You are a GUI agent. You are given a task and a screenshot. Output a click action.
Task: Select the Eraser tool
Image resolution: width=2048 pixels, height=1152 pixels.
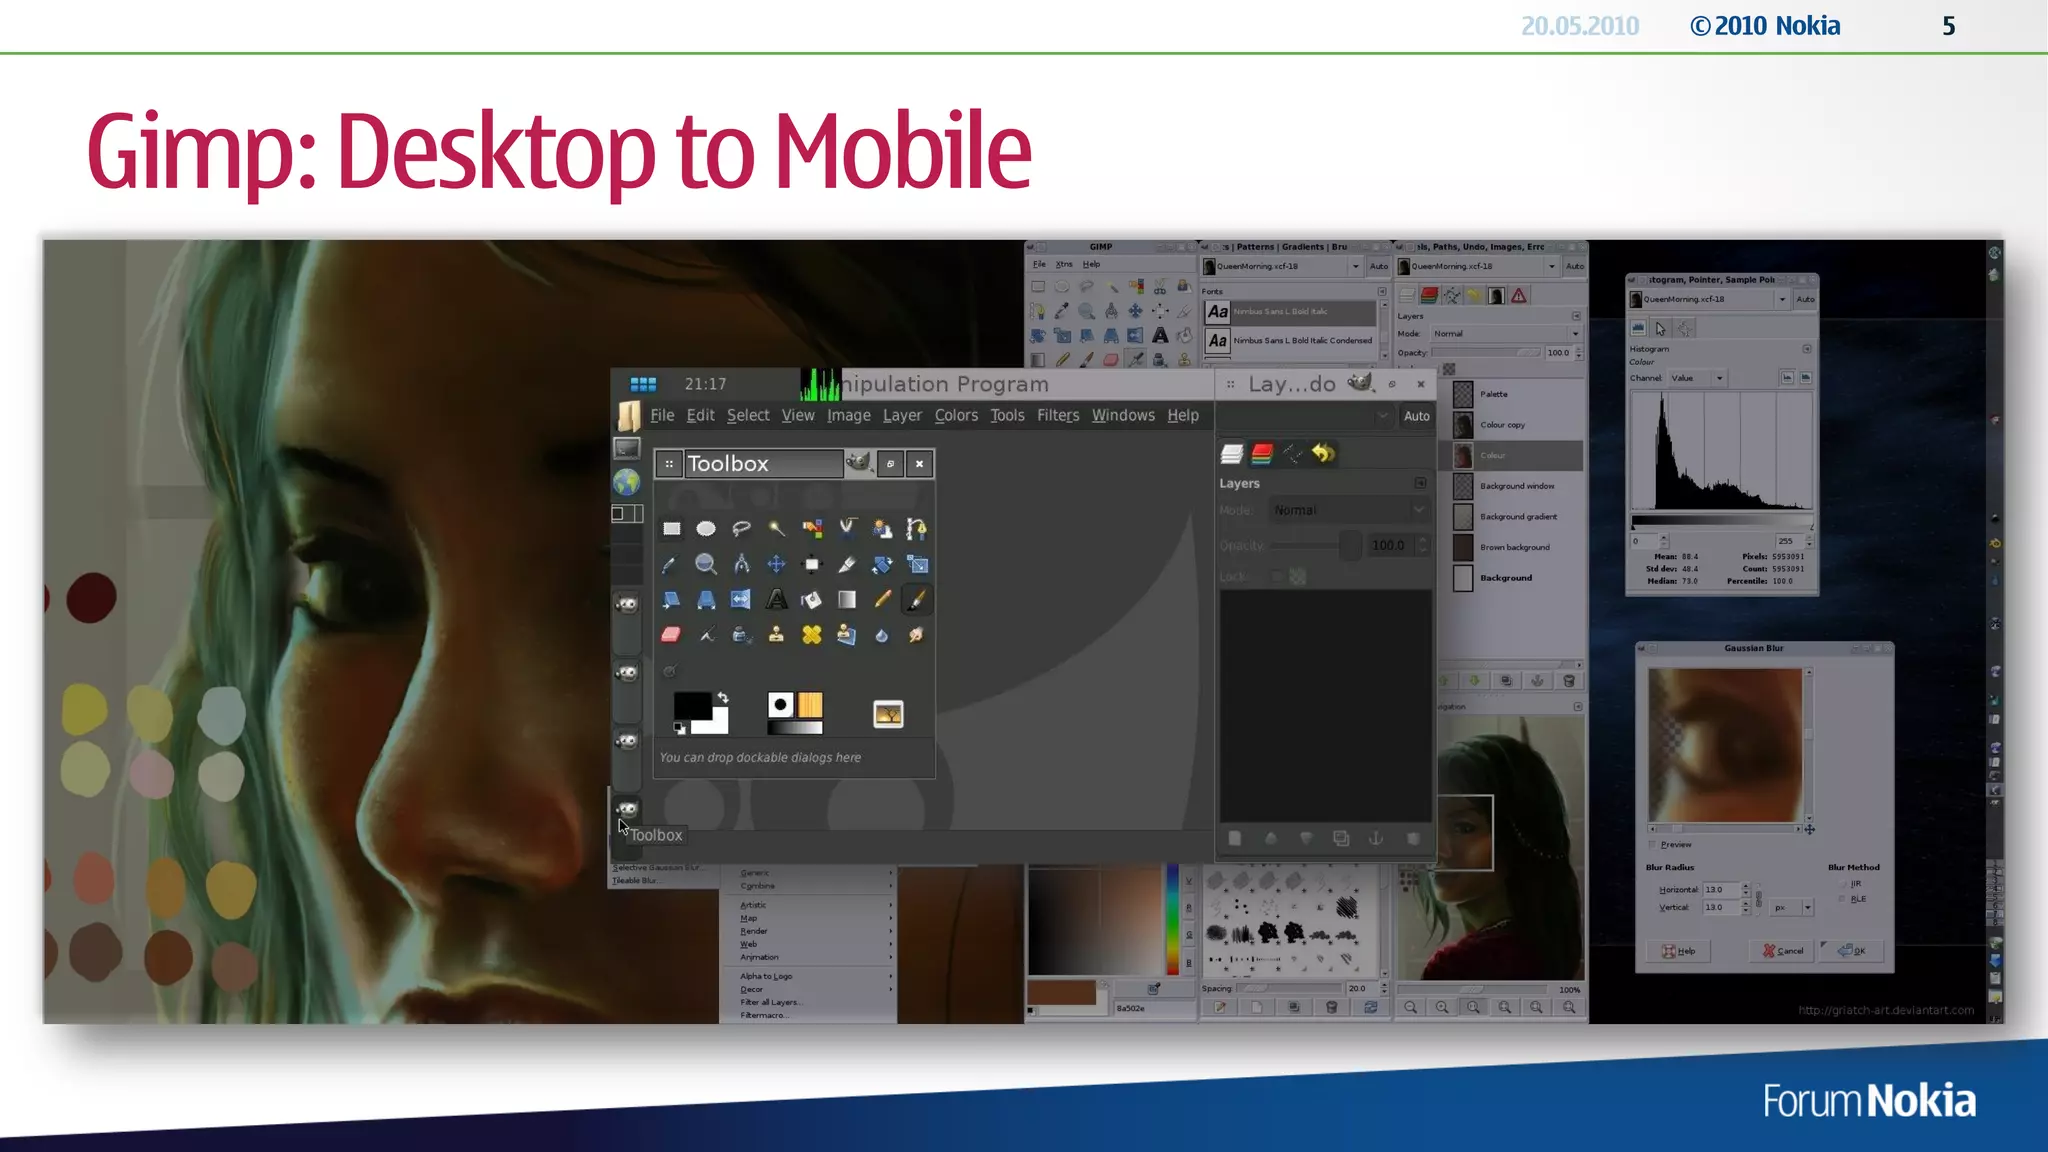(x=671, y=635)
